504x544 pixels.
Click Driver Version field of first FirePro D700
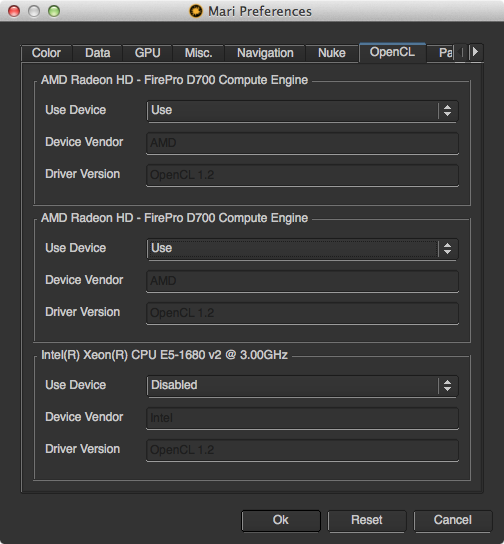(302, 175)
